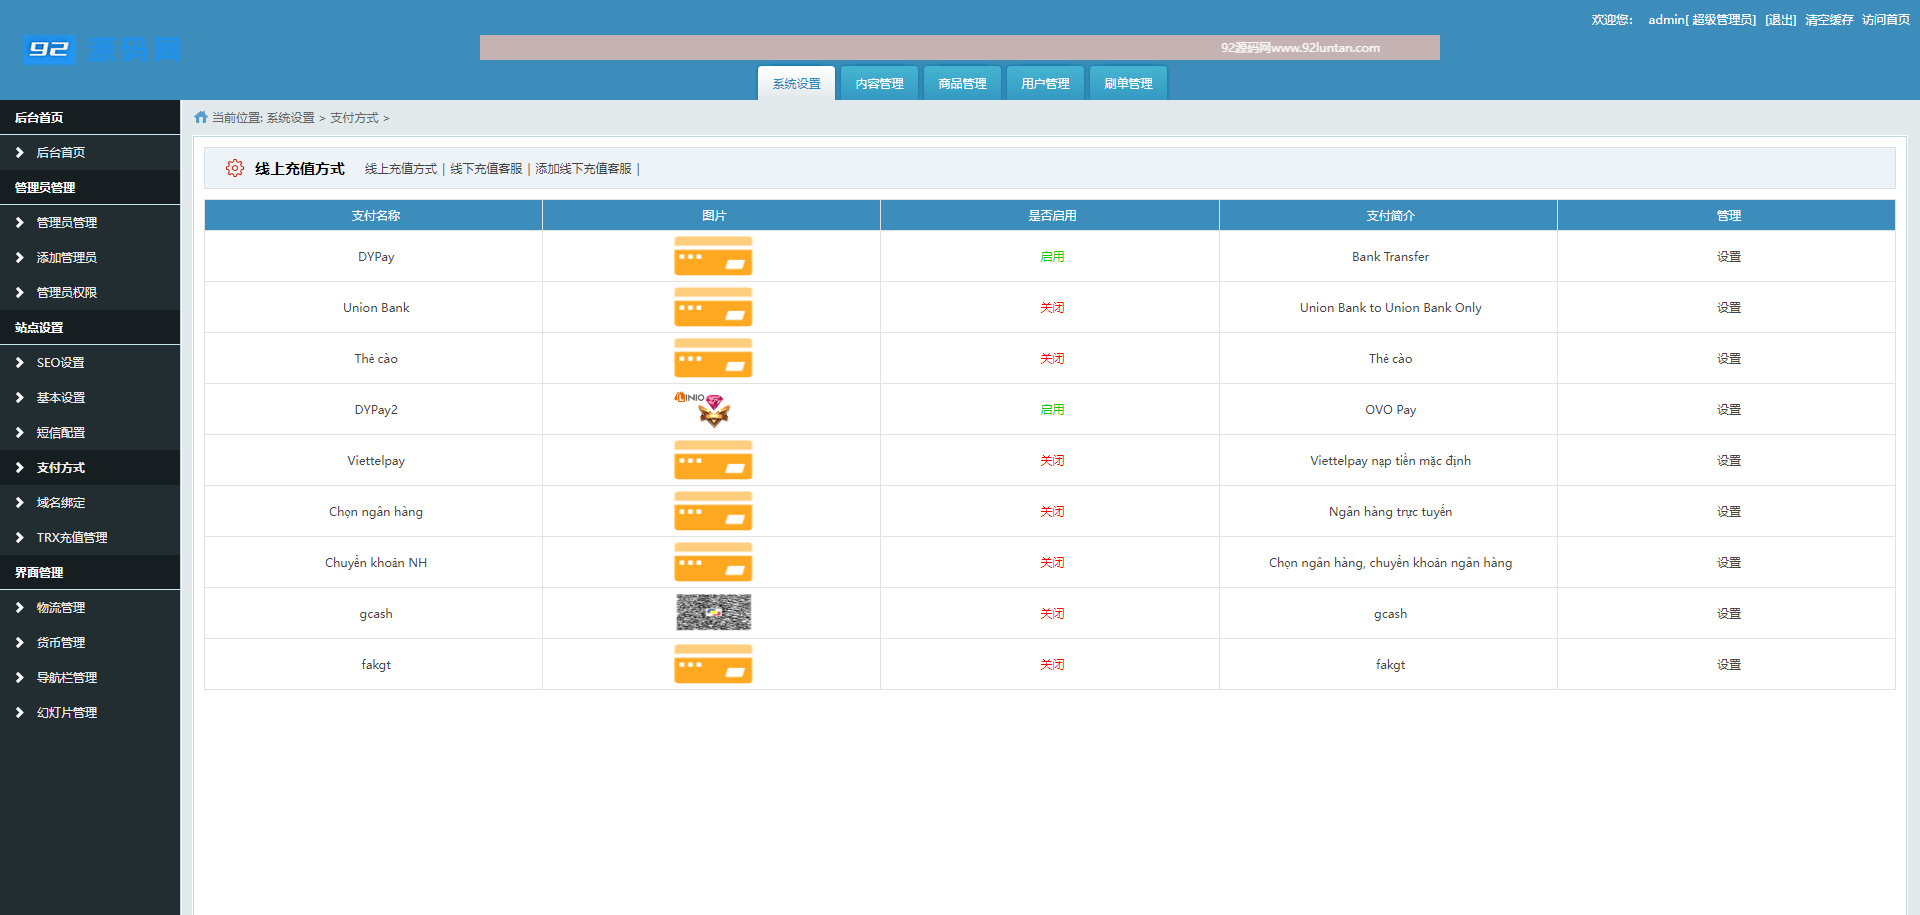Click the gear icon beside 线上充值方式

tap(235, 168)
